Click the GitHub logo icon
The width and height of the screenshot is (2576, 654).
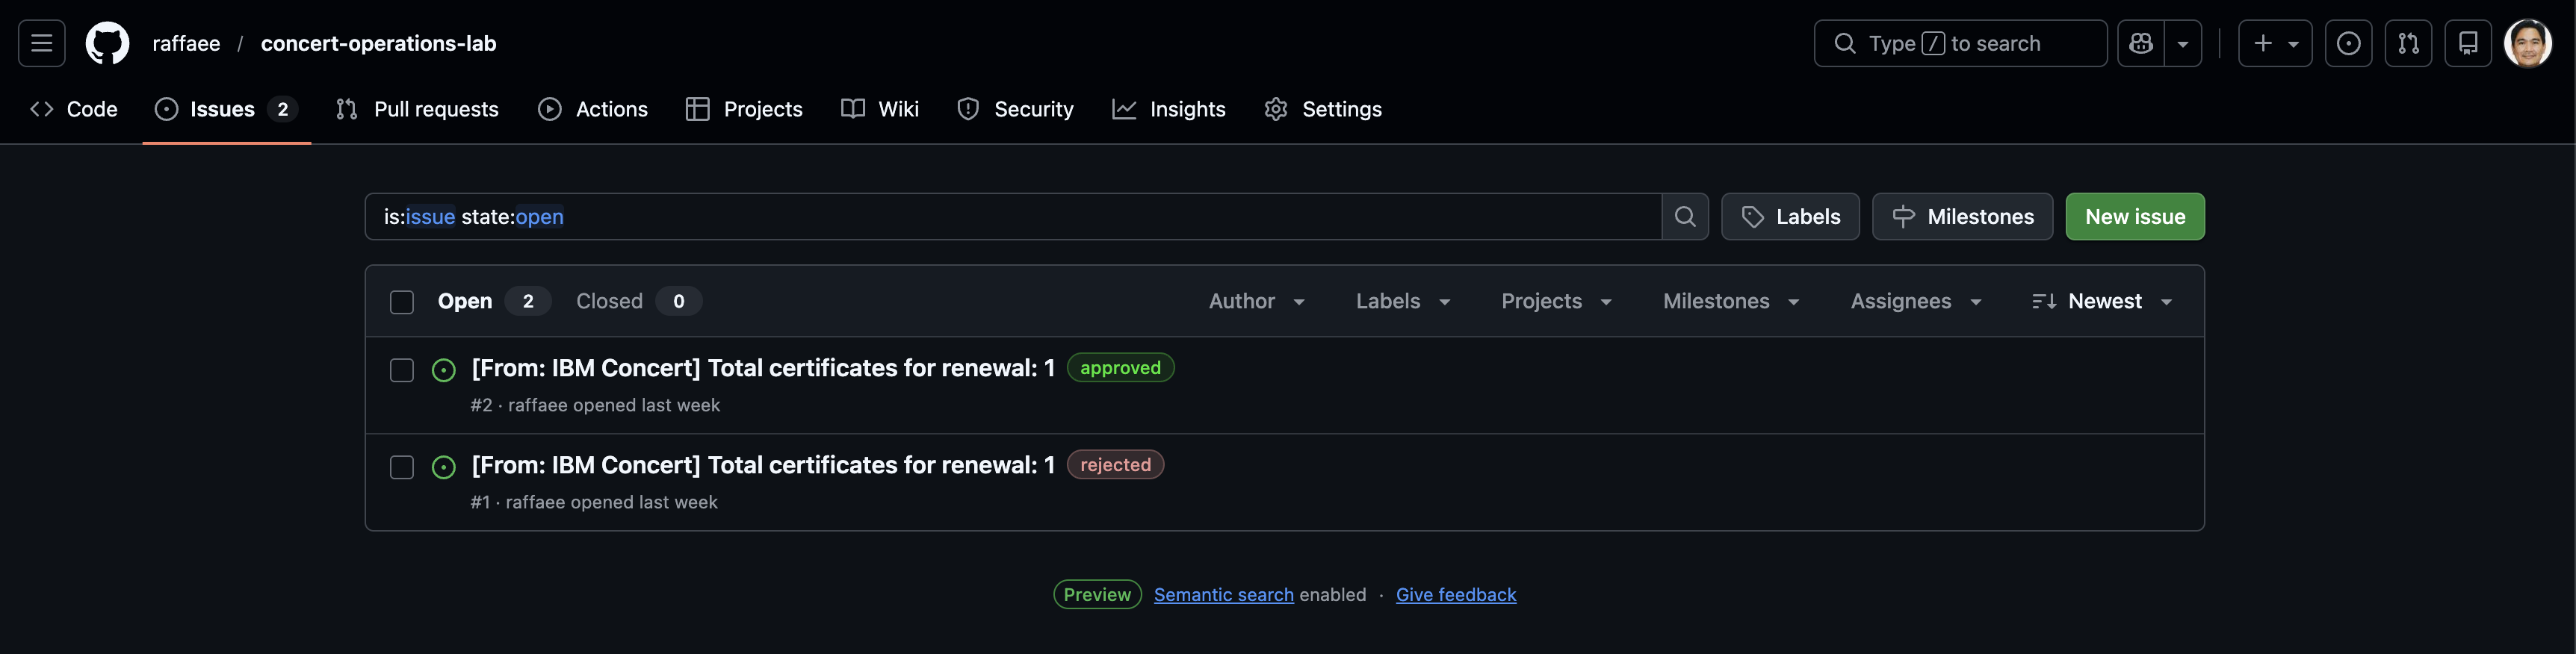click(x=107, y=43)
